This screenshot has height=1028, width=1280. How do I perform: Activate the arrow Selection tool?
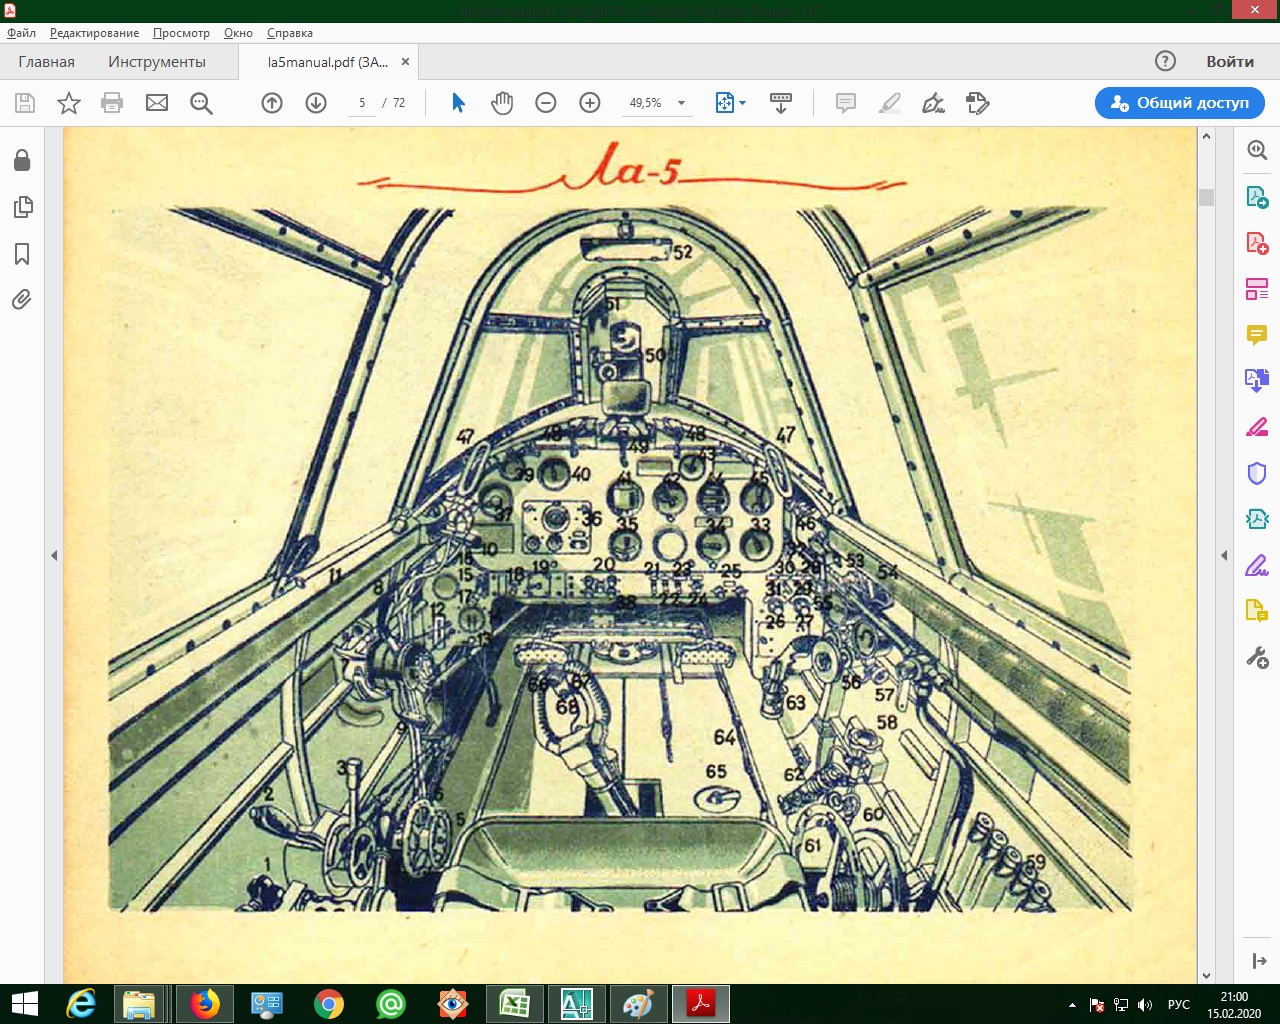(458, 103)
